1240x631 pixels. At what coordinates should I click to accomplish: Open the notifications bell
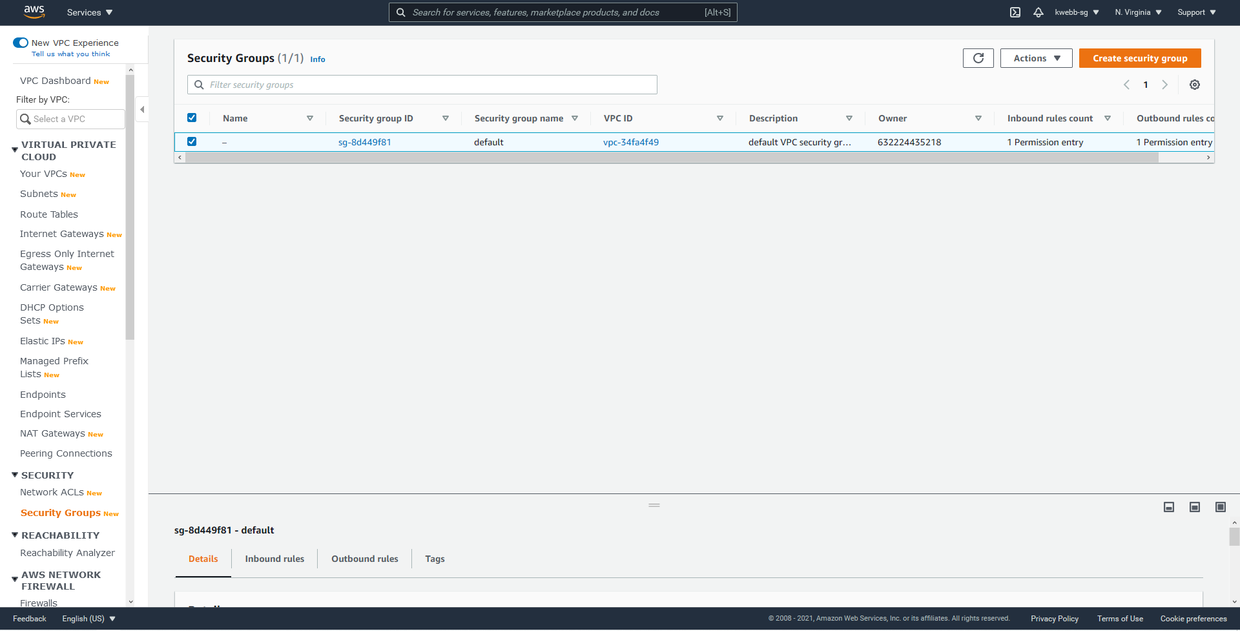click(x=1038, y=12)
